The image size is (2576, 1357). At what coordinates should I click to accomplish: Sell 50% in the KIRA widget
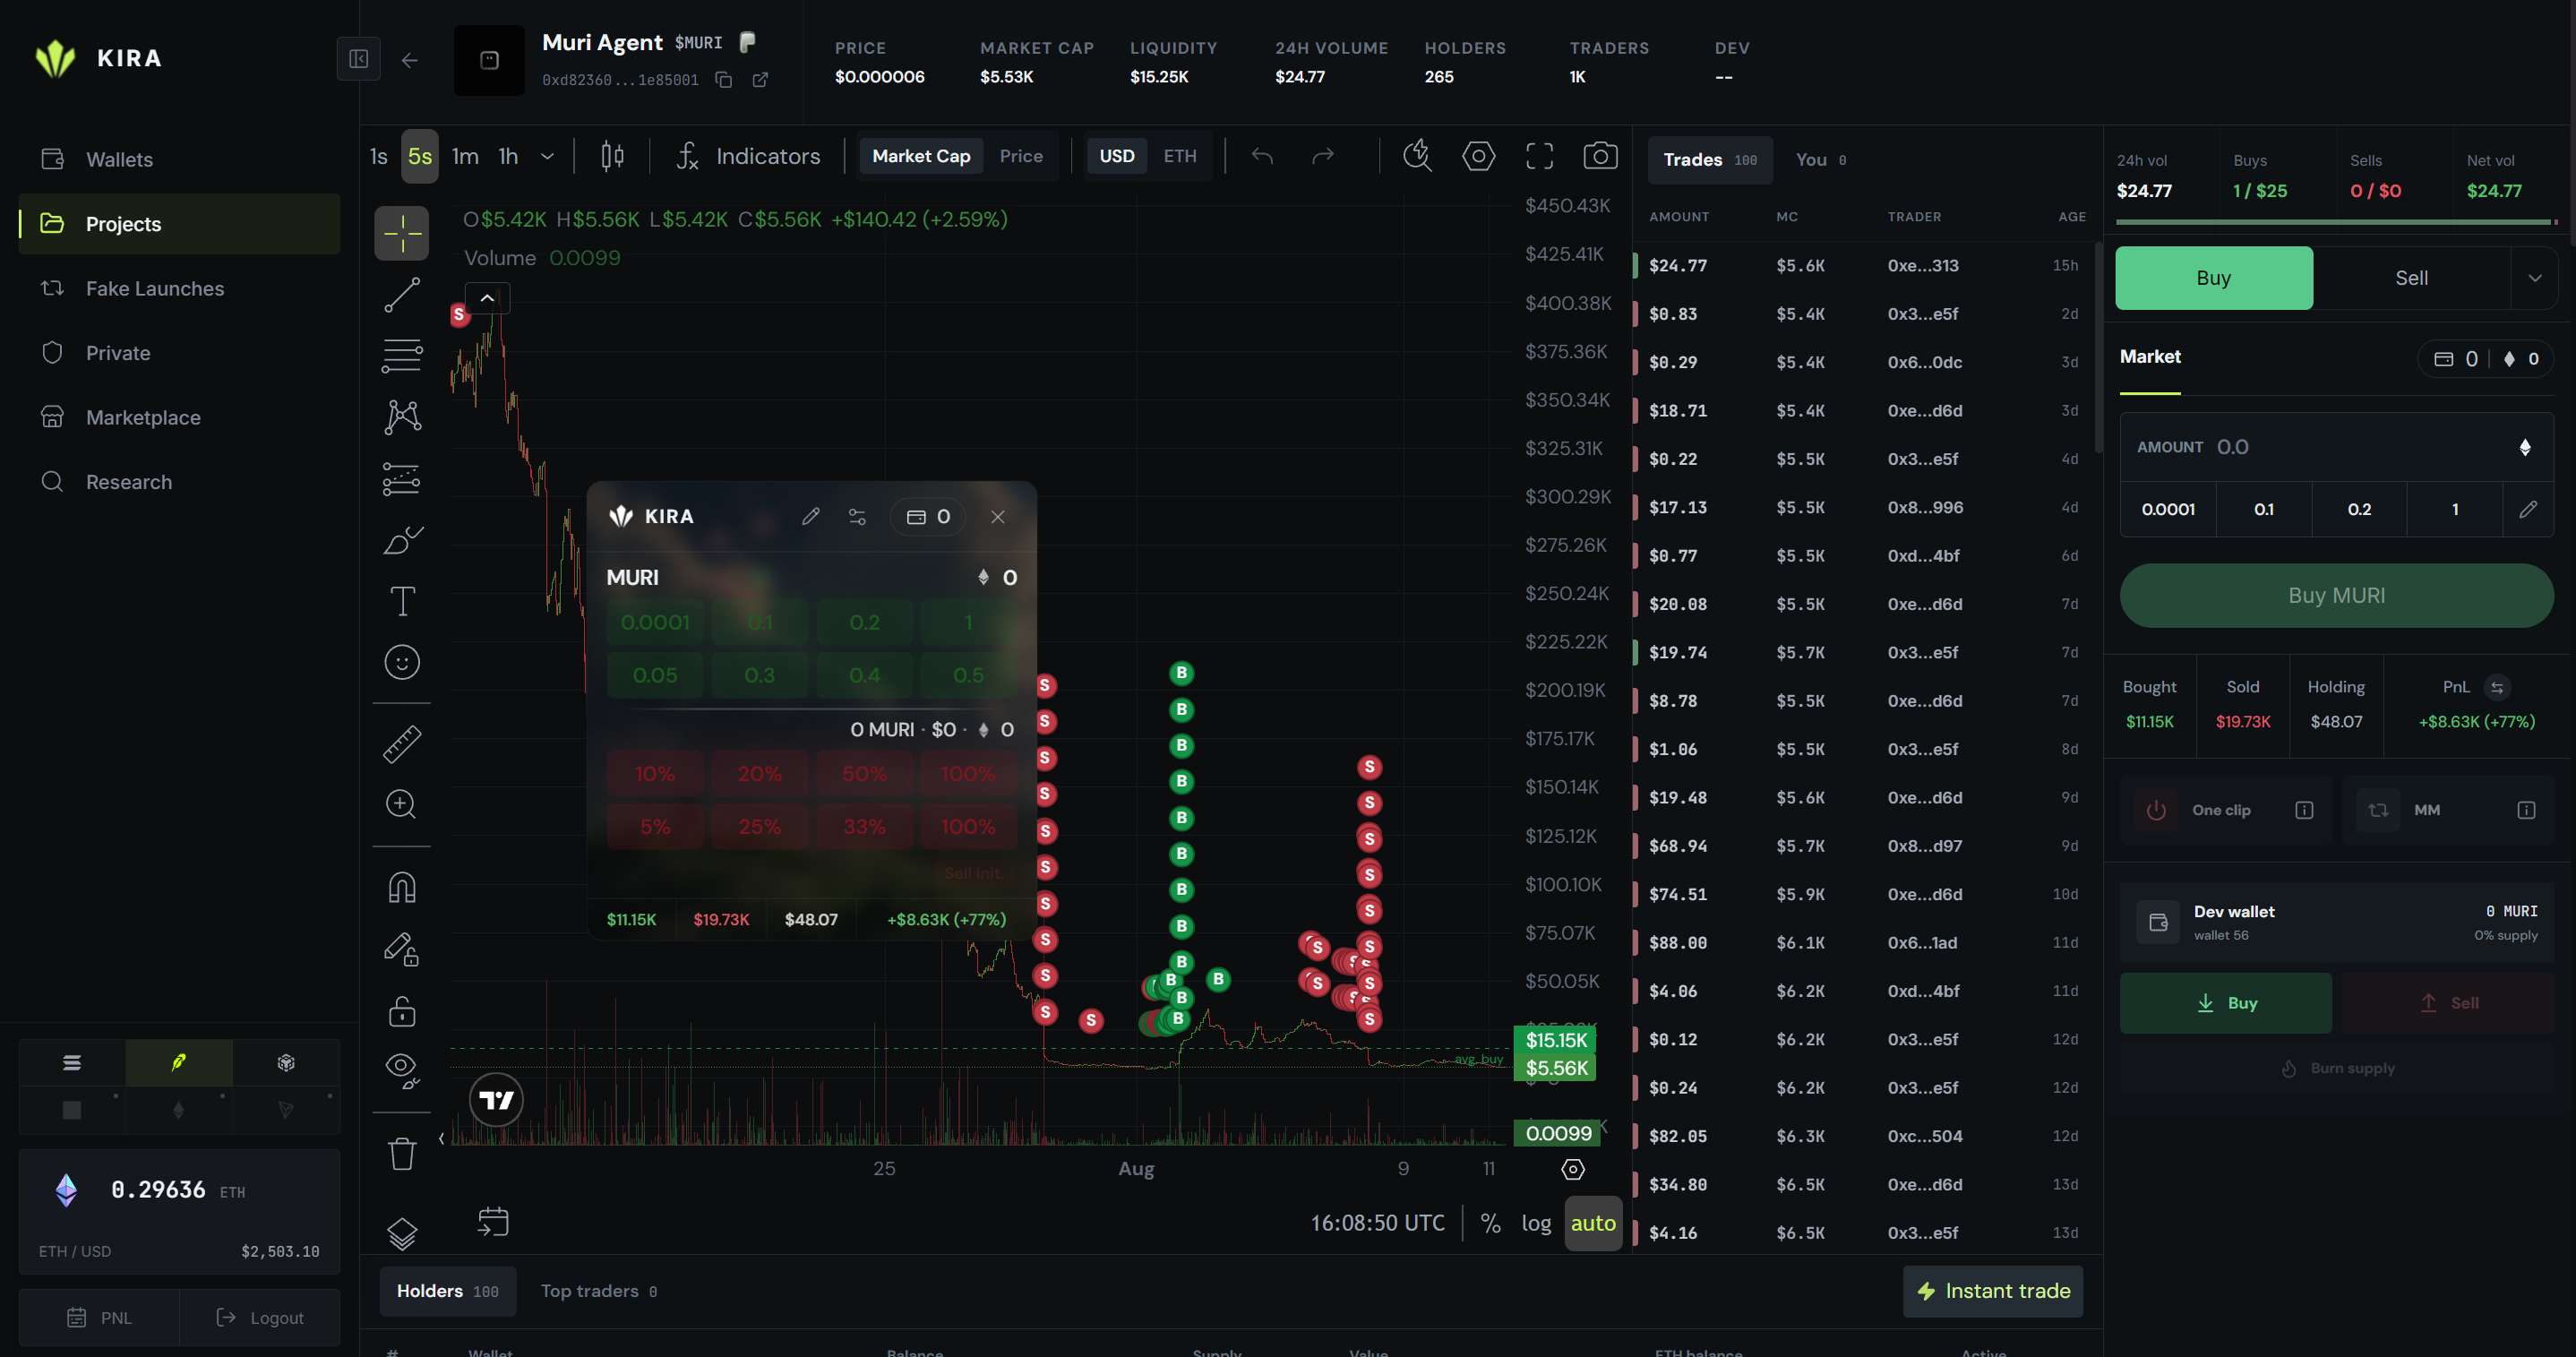[864, 774]
